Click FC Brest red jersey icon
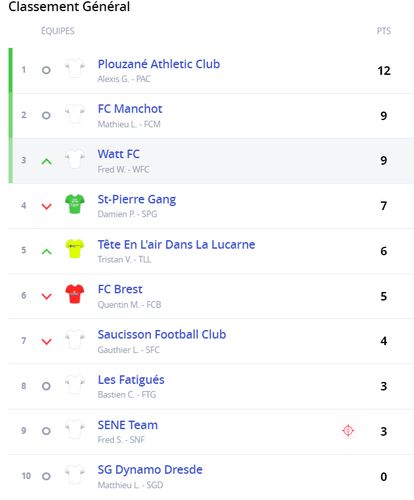Viewport: 414px width, 500px height. tap(75, 294)
